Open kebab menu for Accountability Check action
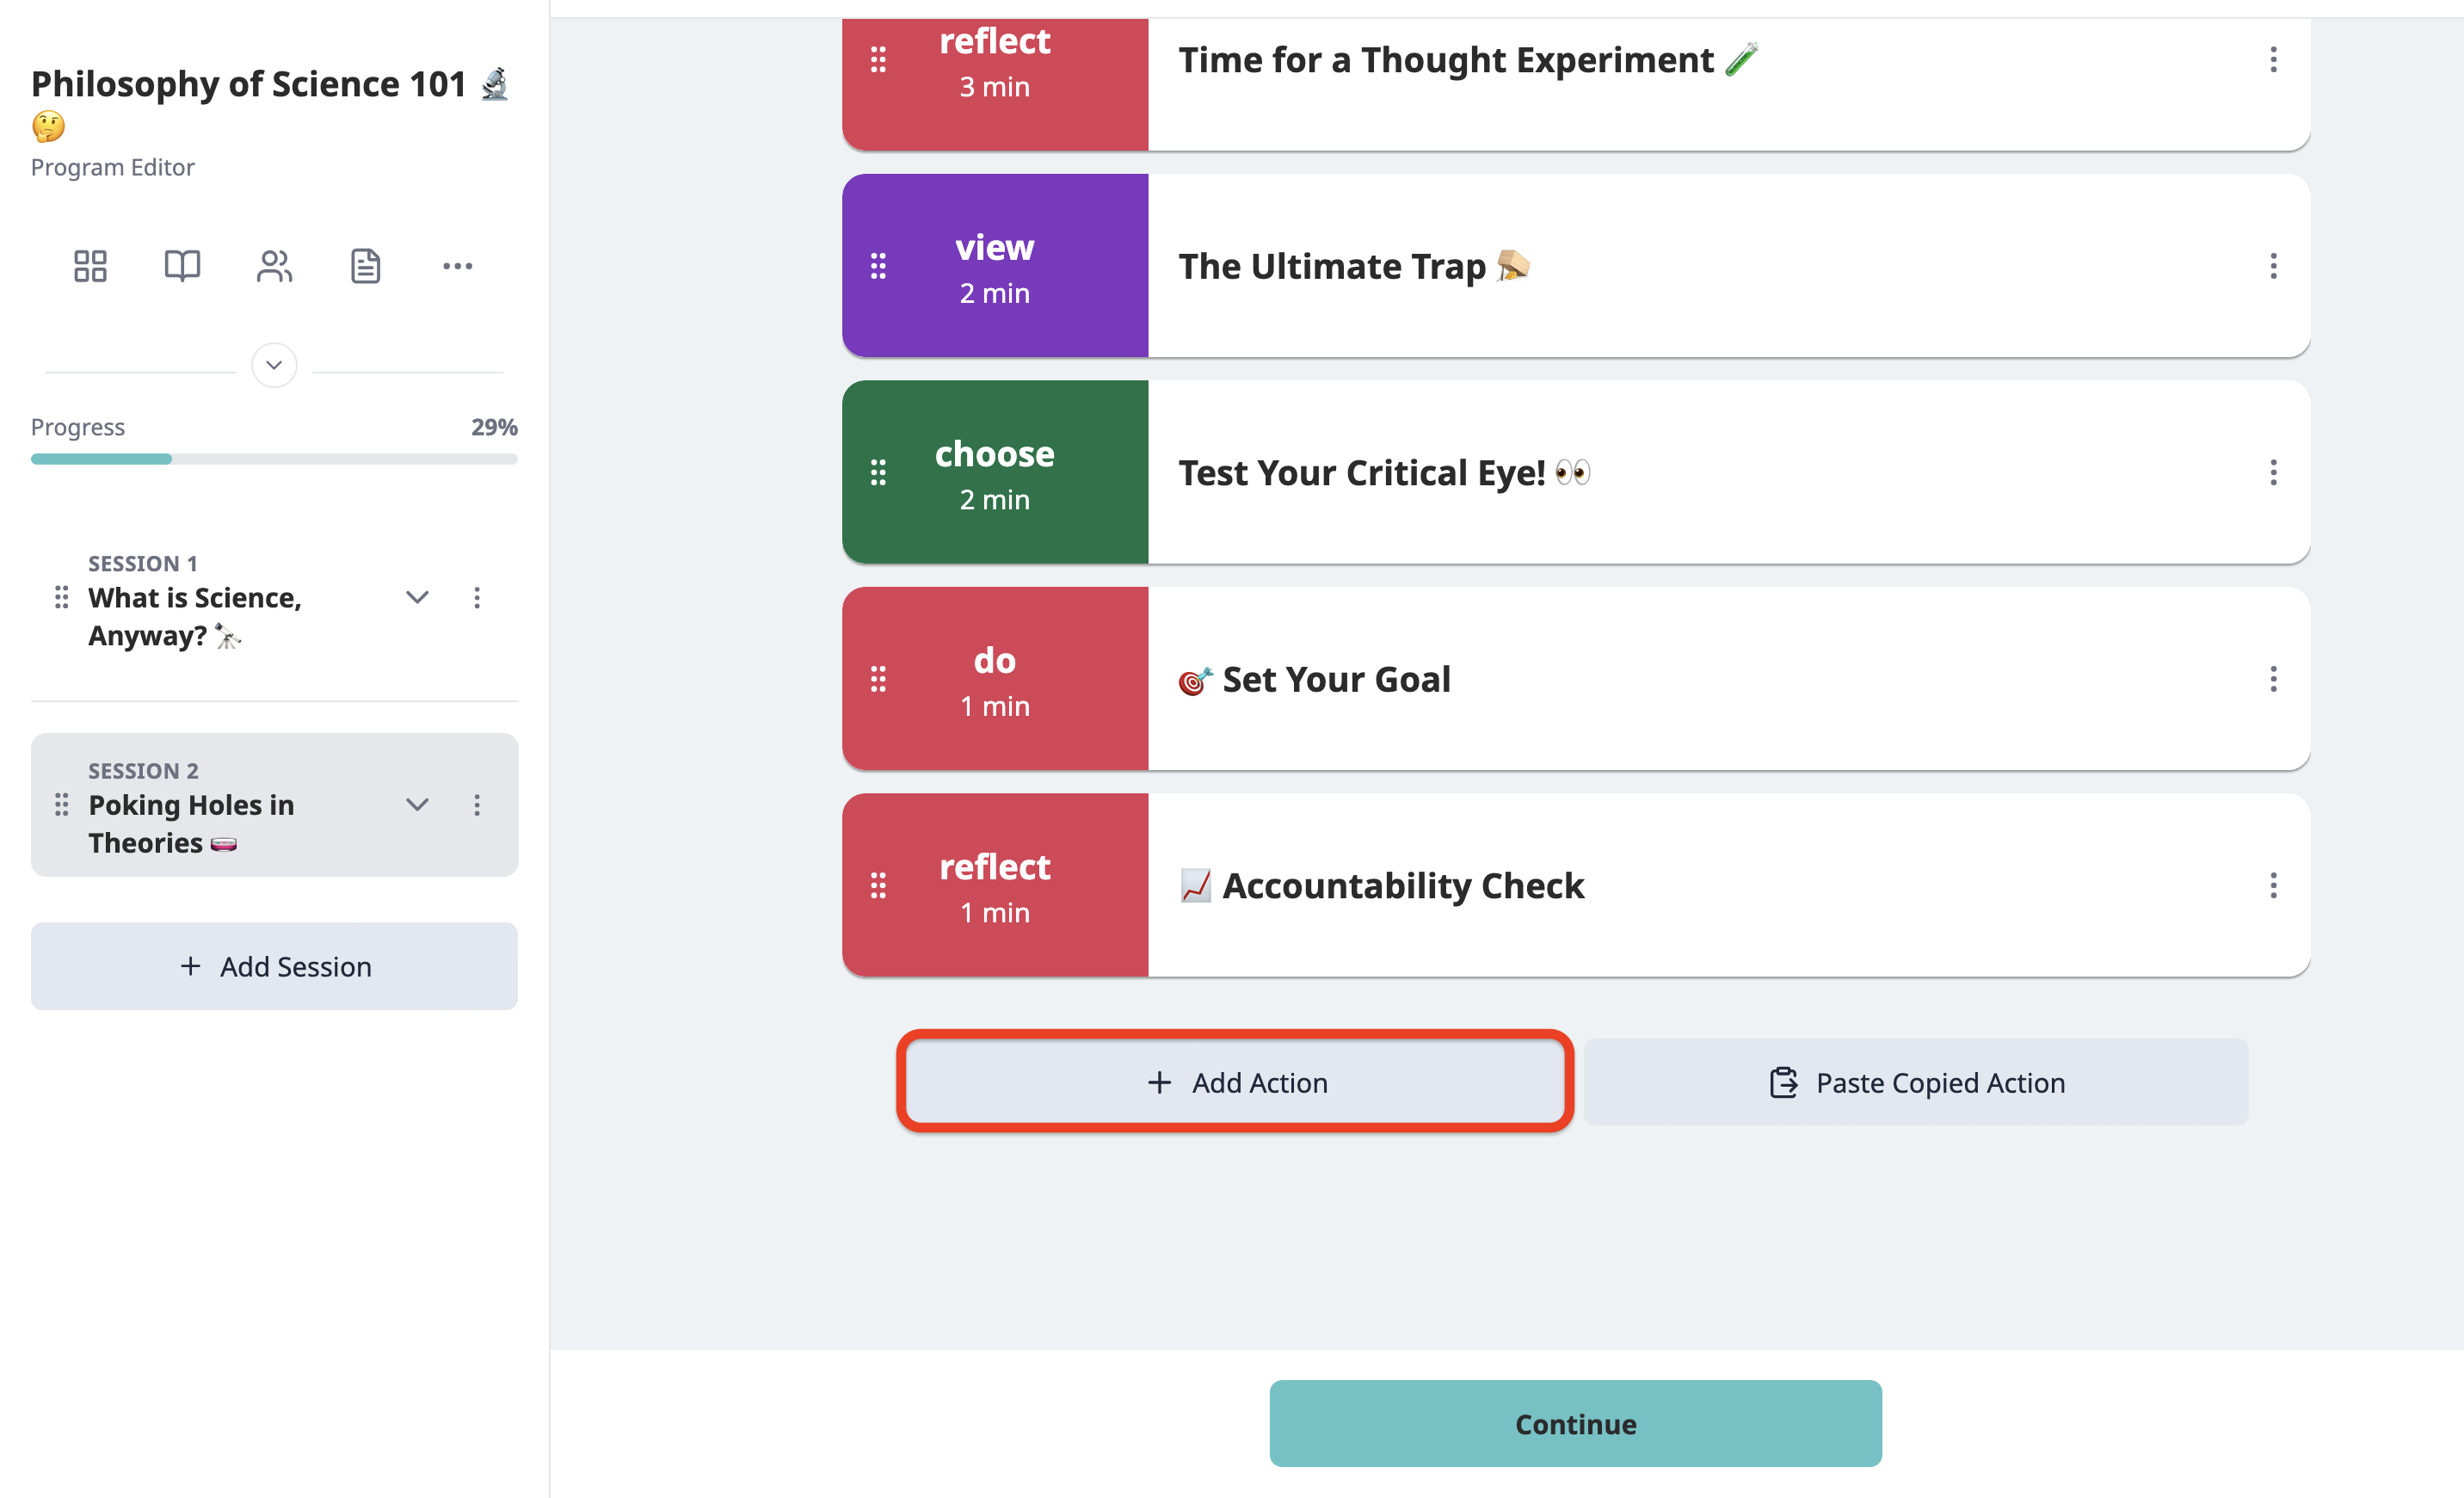2464x1498 pixels. click(x=2273, y=885)
